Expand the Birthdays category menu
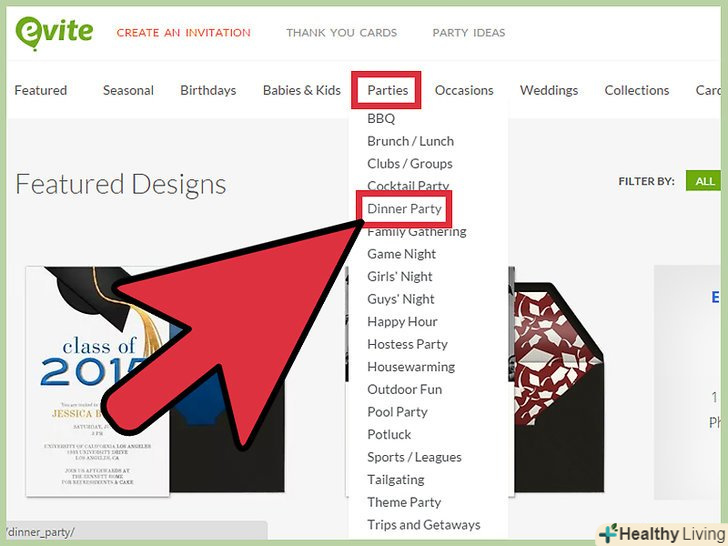 coord(208,90)
